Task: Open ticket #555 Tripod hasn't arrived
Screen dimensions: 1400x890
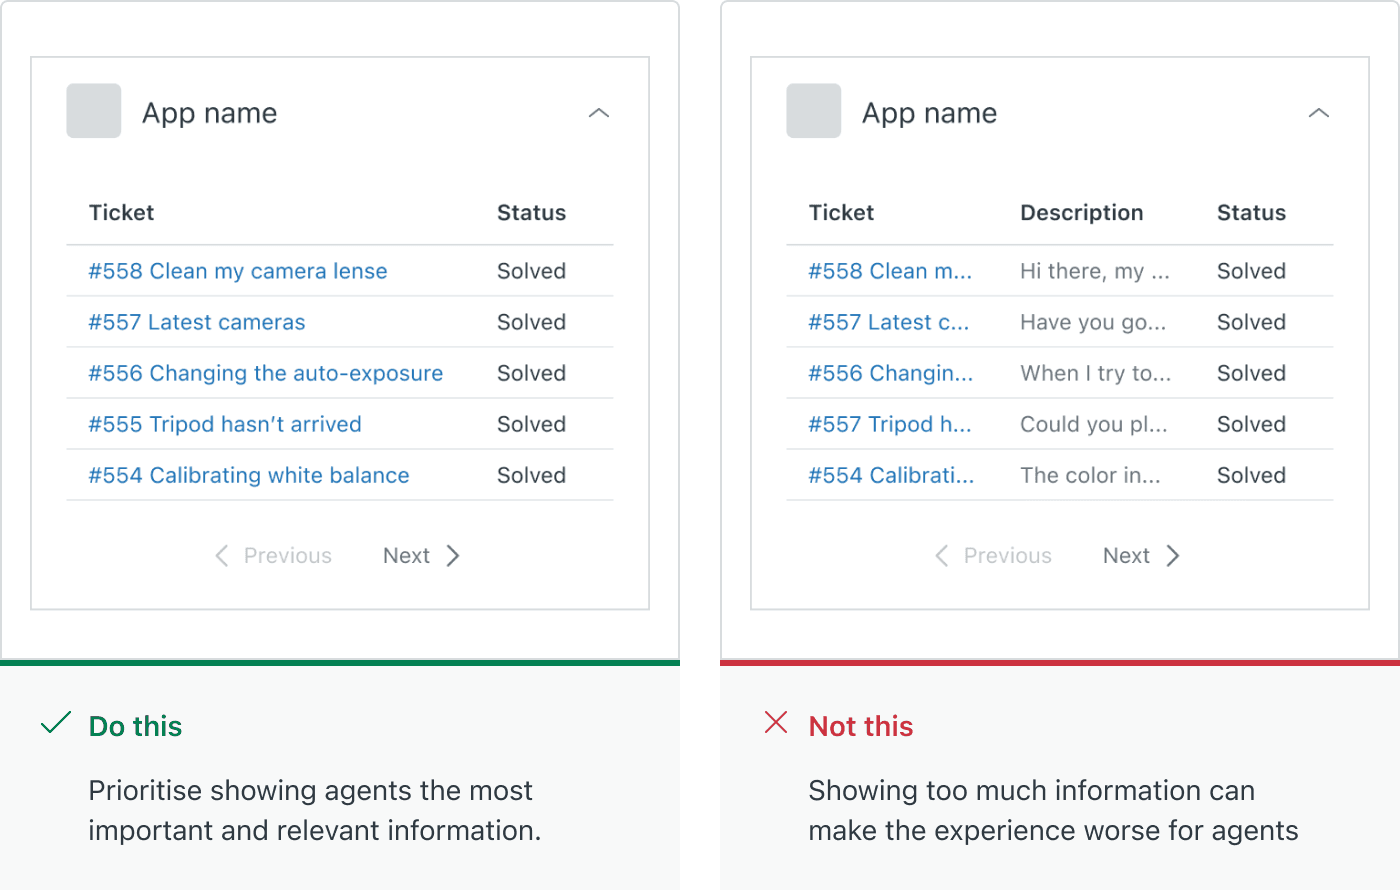Action: 224,424
